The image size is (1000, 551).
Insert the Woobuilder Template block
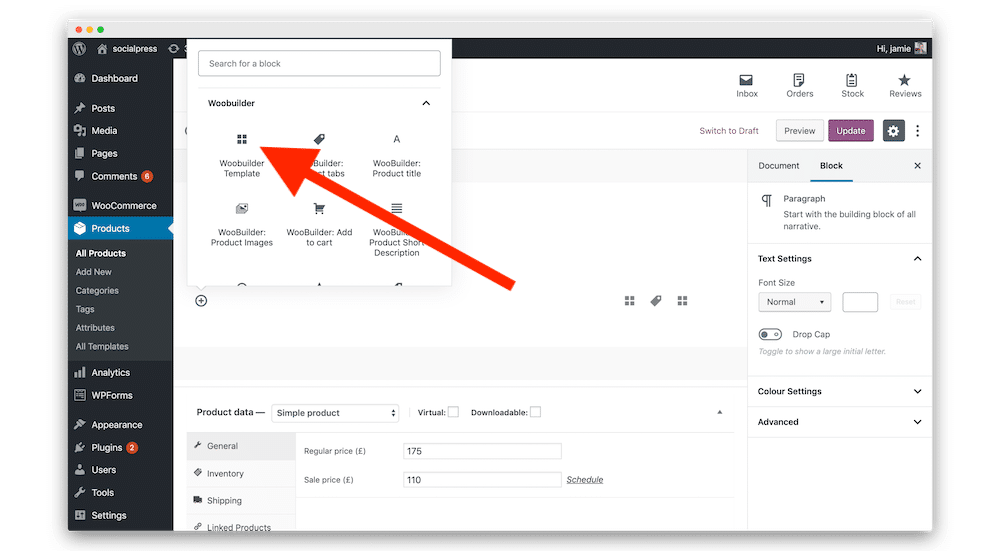(x=242, y=156)
